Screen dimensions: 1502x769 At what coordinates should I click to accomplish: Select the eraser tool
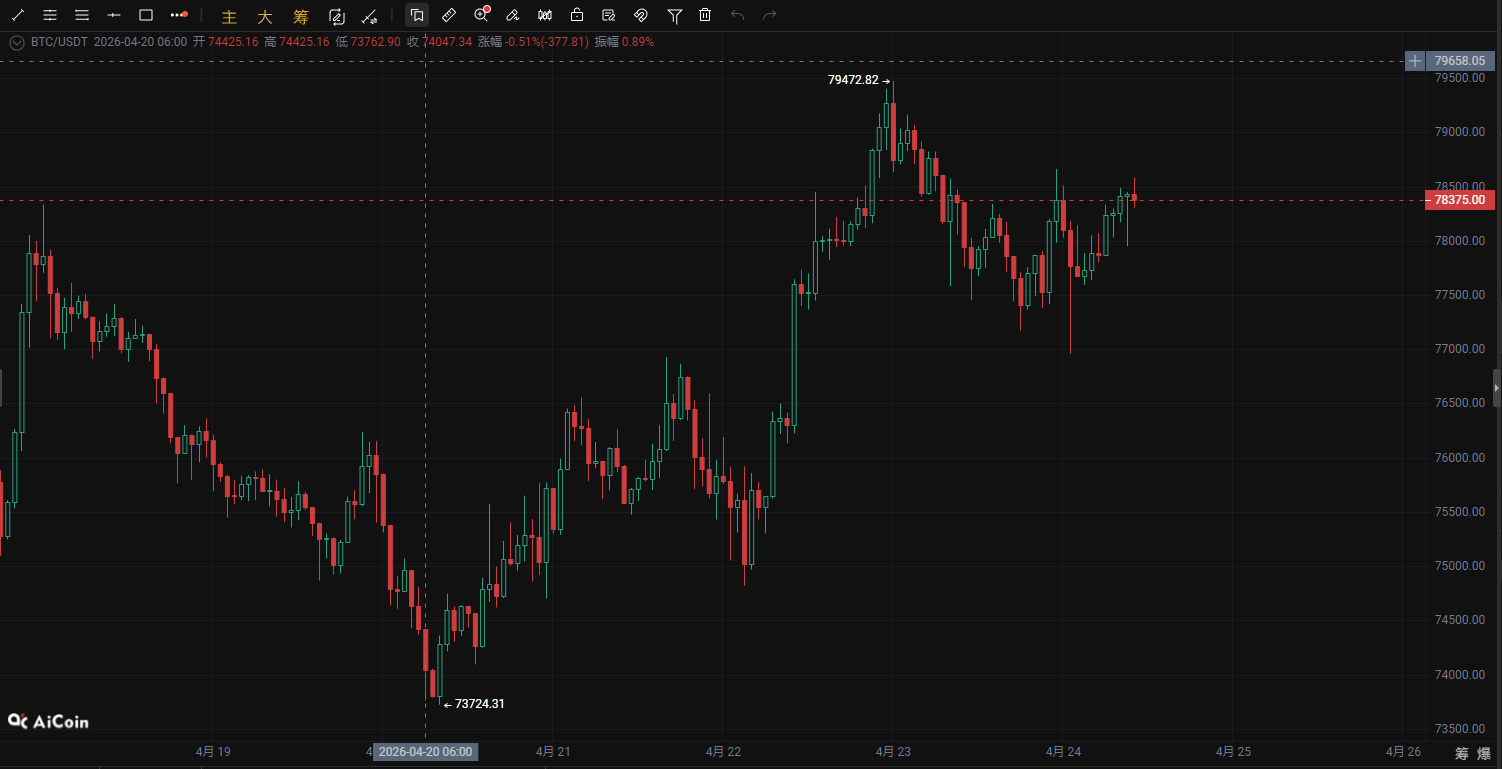513,15
